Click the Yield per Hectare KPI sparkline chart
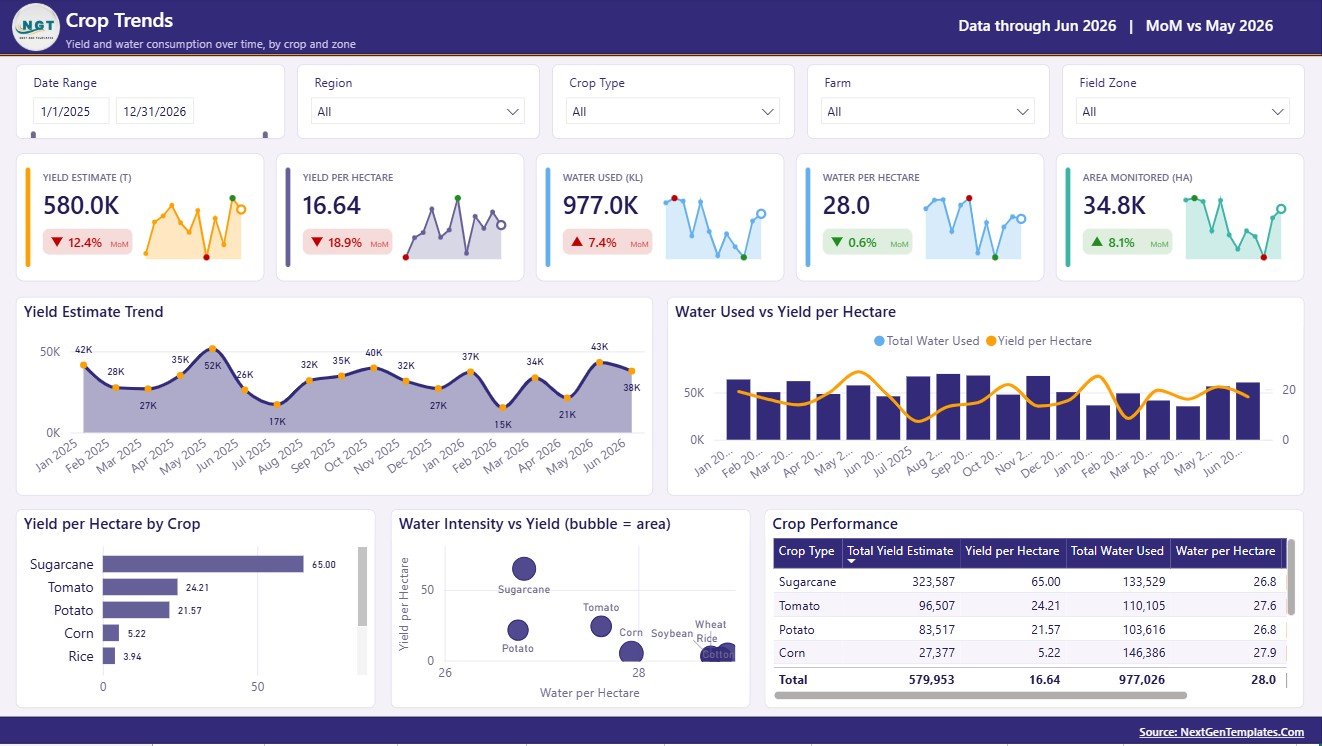 tap(455, 228)
